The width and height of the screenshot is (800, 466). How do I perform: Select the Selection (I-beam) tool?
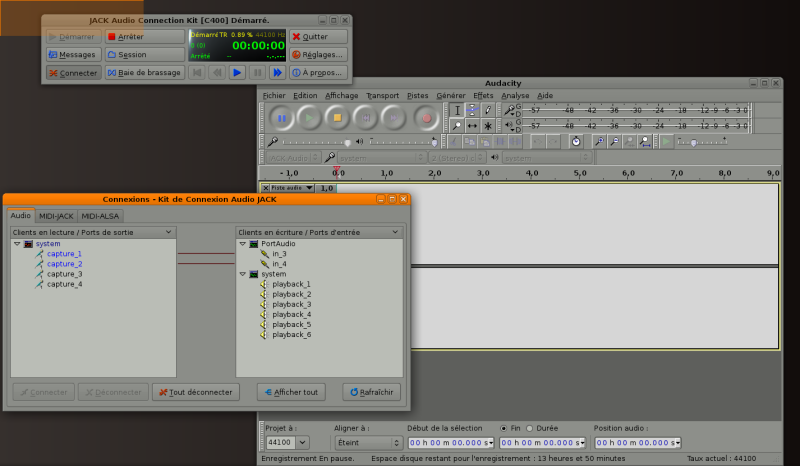pos(457,110)
